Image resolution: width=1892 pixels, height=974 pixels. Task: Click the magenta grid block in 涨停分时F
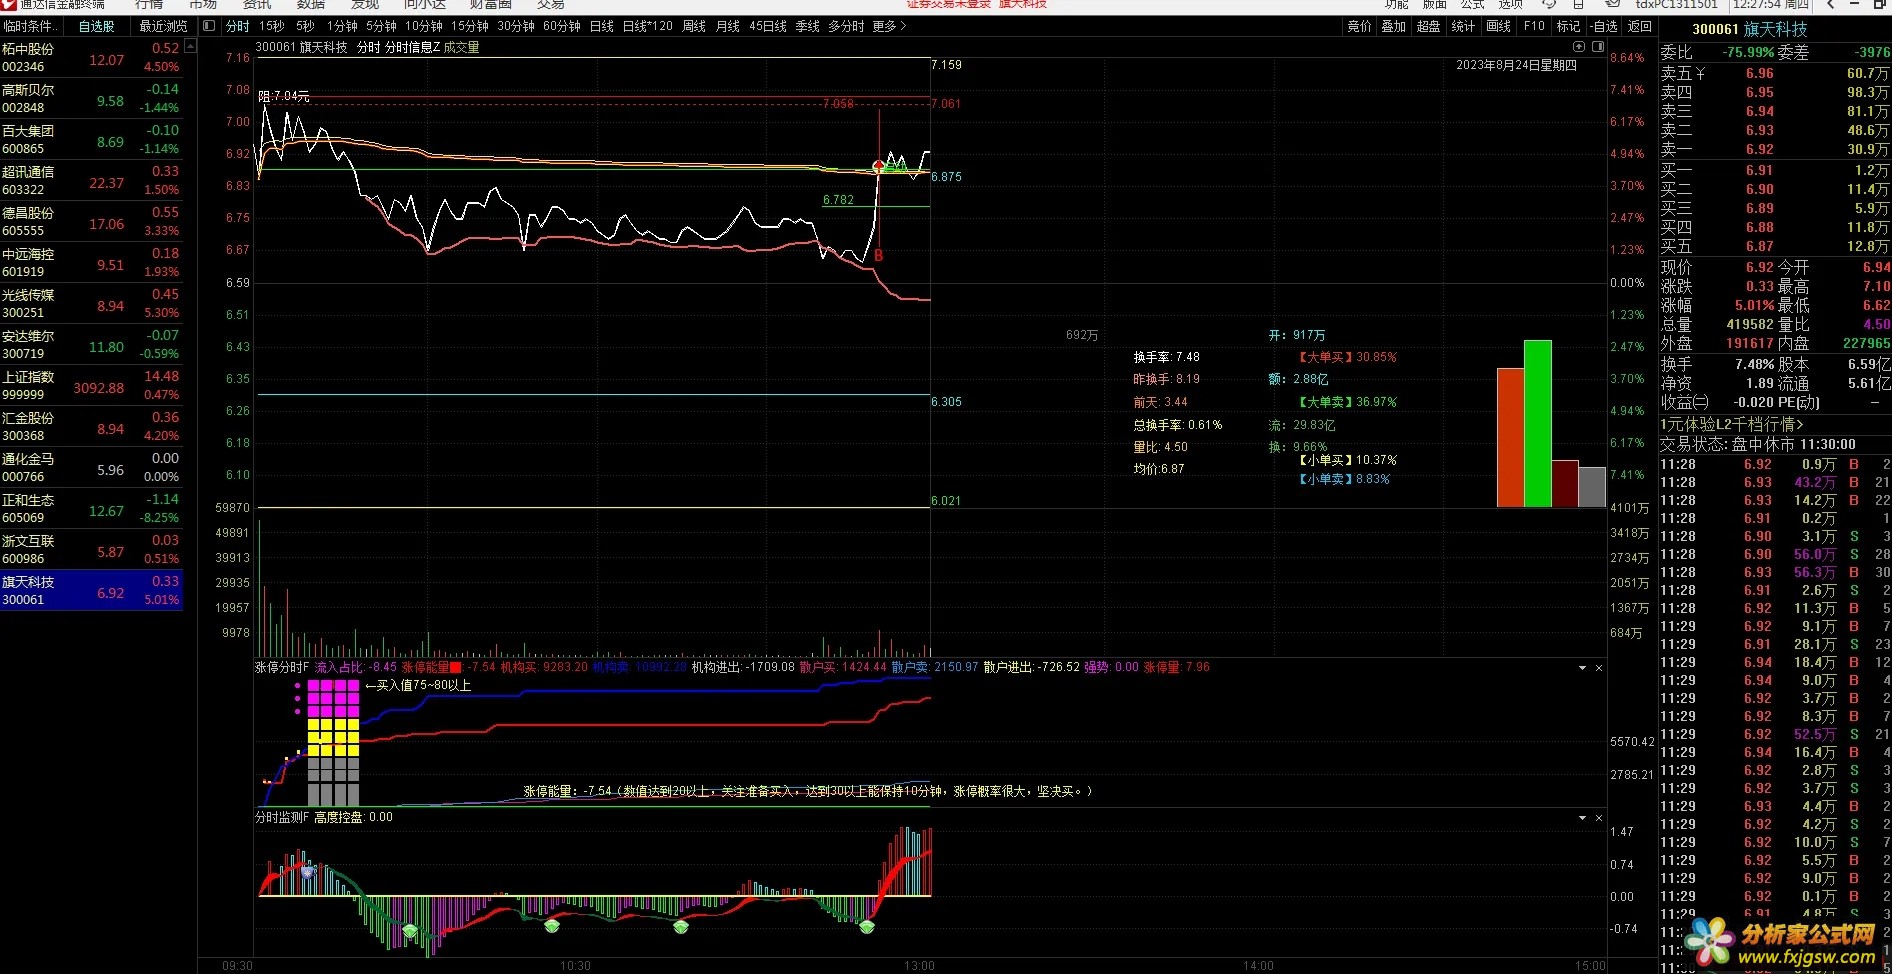point(333,698)
